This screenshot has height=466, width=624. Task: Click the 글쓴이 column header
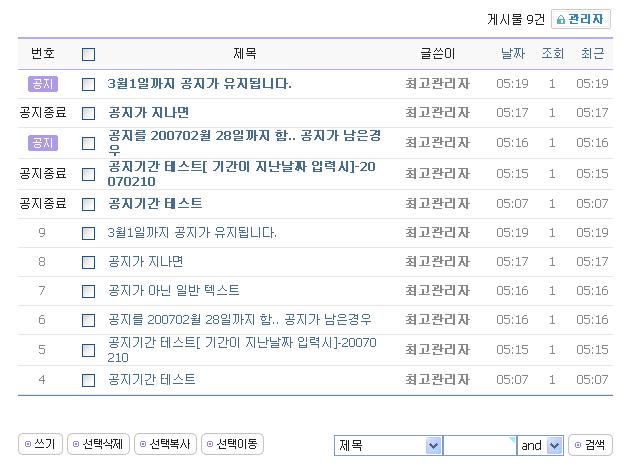pyautogui.click(x=437, y=53)
